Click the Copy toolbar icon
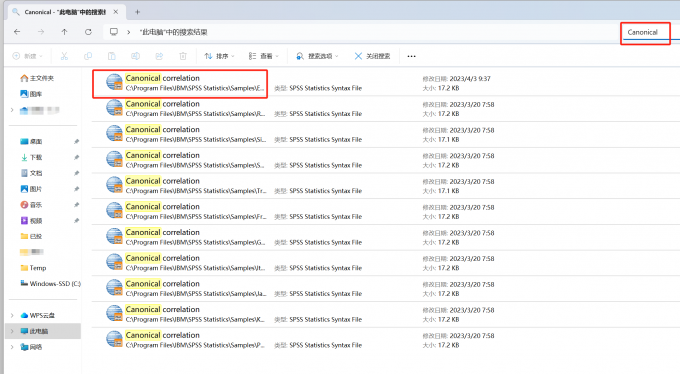The height and width of the screenshot is (374, 680). [88, 56]
